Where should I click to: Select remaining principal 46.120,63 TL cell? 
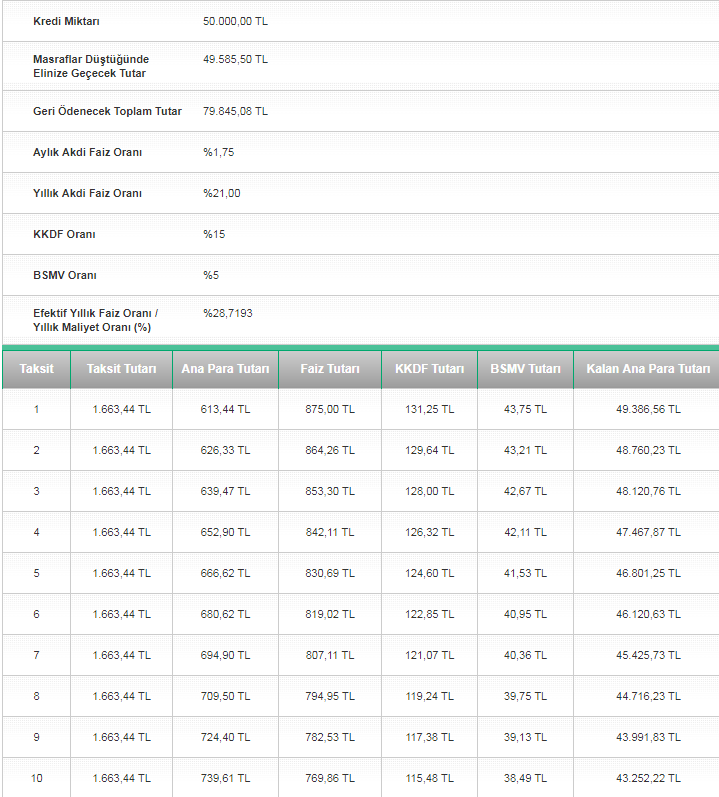[x=645, y=614]
